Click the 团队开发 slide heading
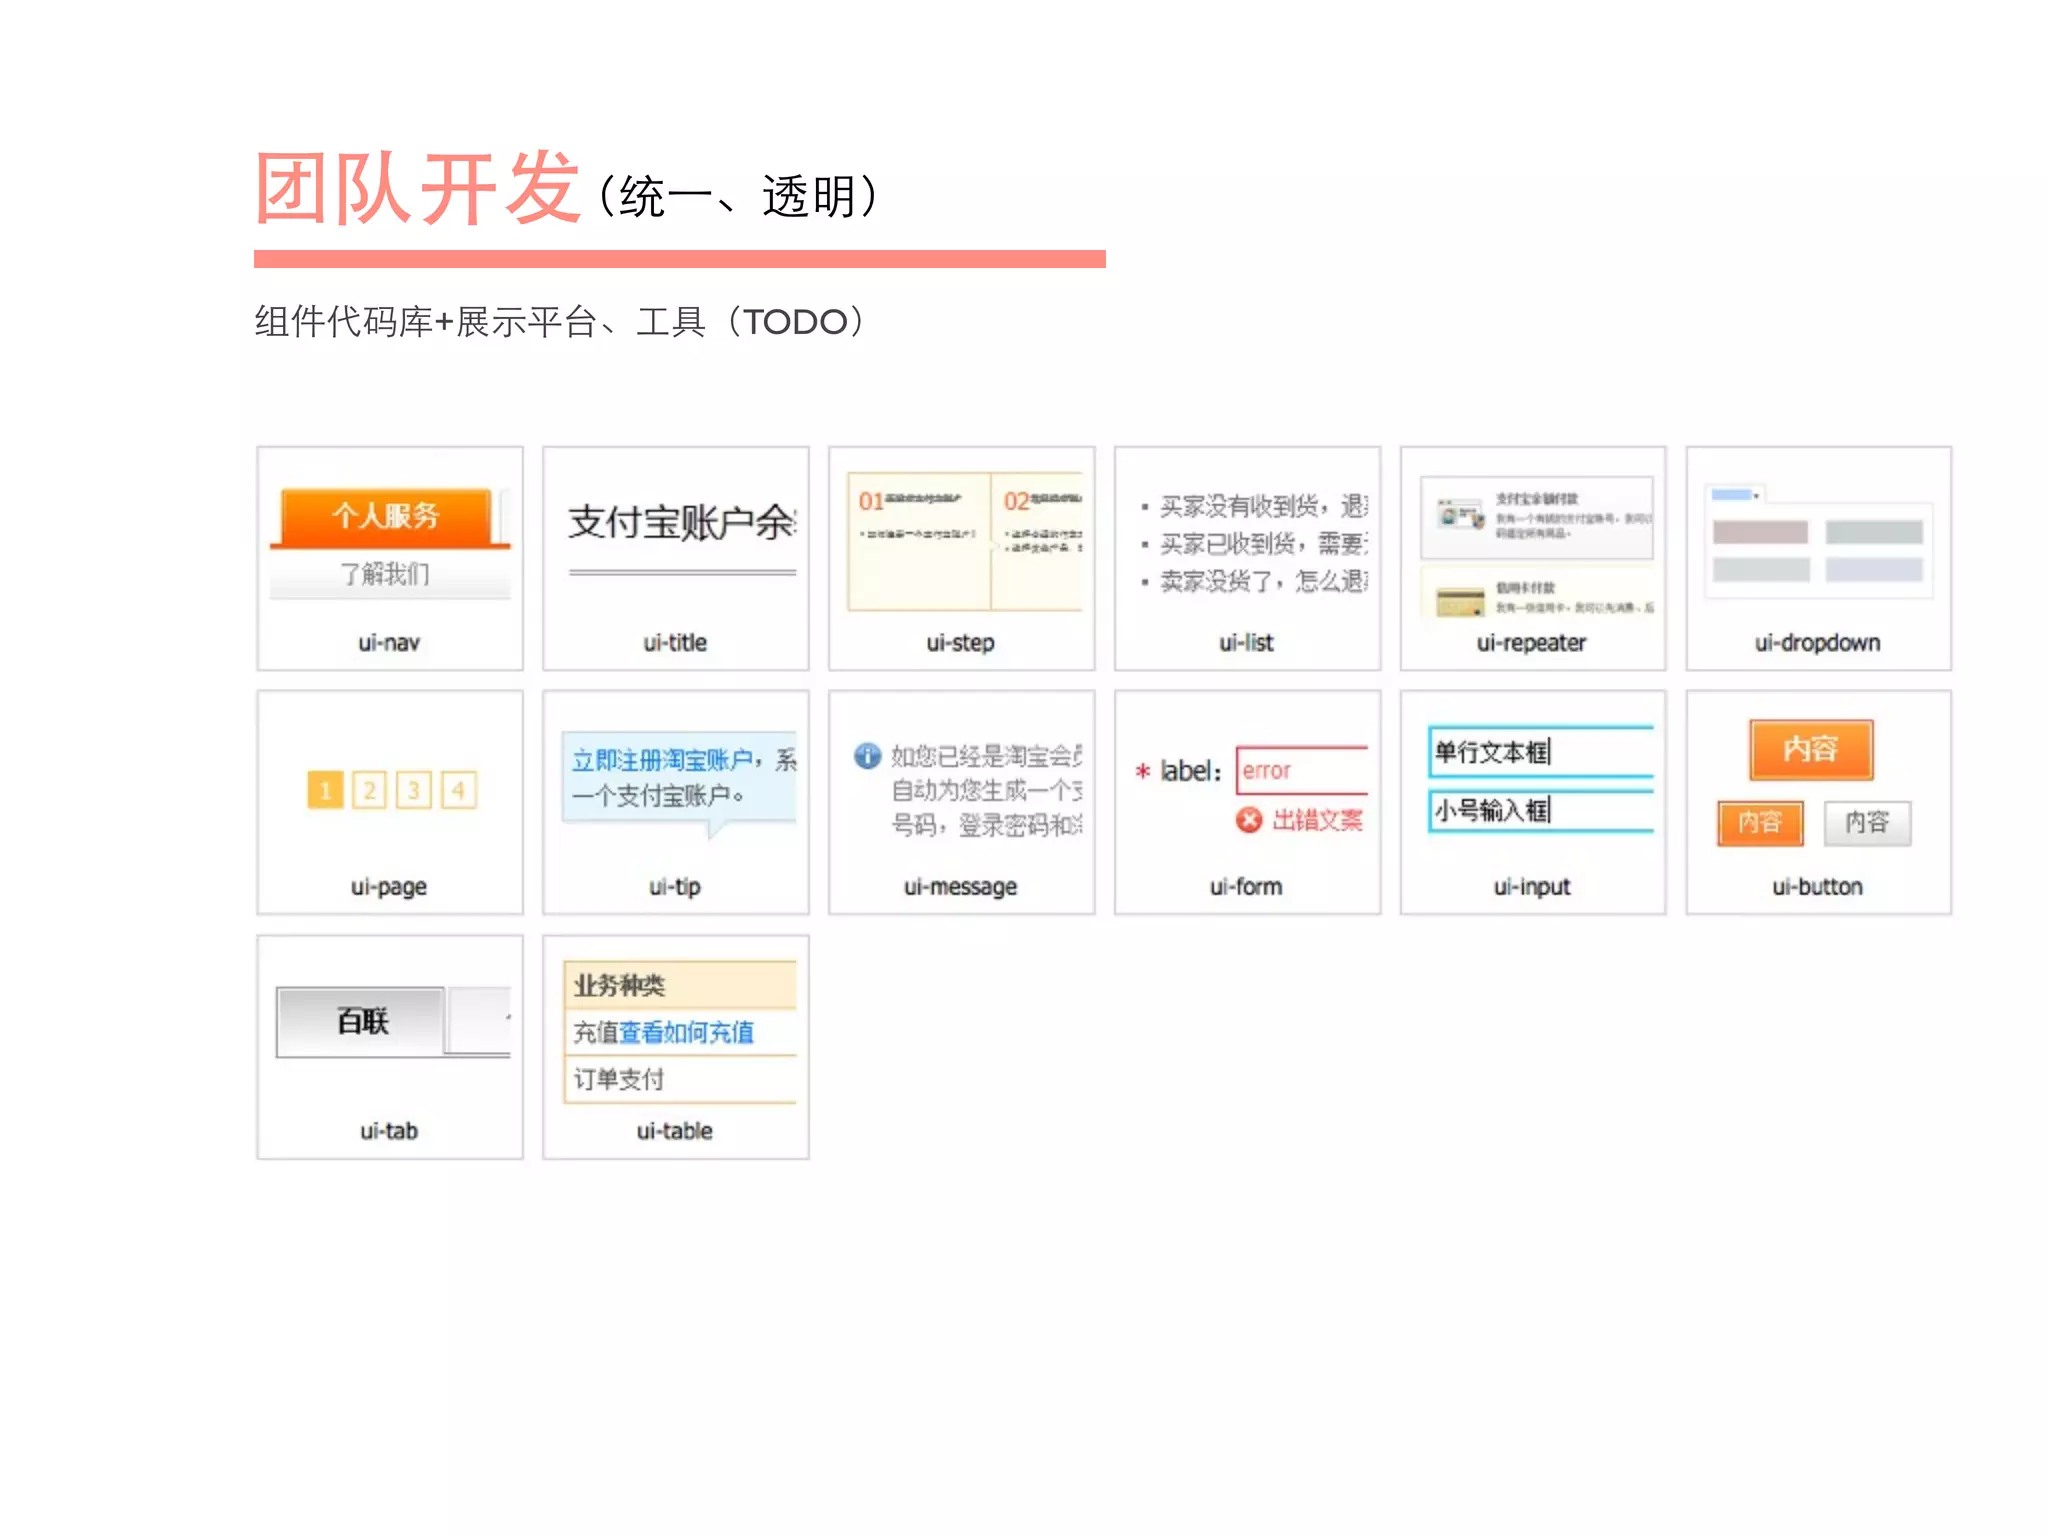This screenshot has width=2048, height=1536. 418,188
